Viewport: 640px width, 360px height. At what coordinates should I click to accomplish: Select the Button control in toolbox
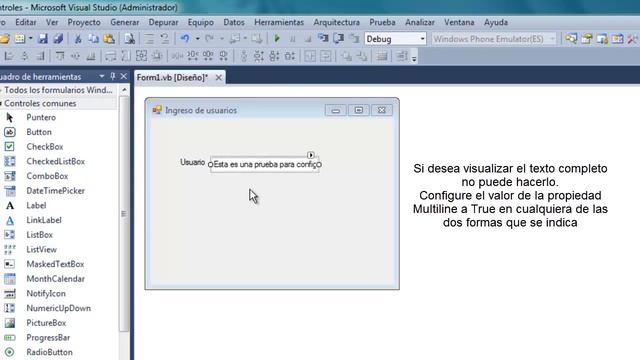tap(39, 132)
